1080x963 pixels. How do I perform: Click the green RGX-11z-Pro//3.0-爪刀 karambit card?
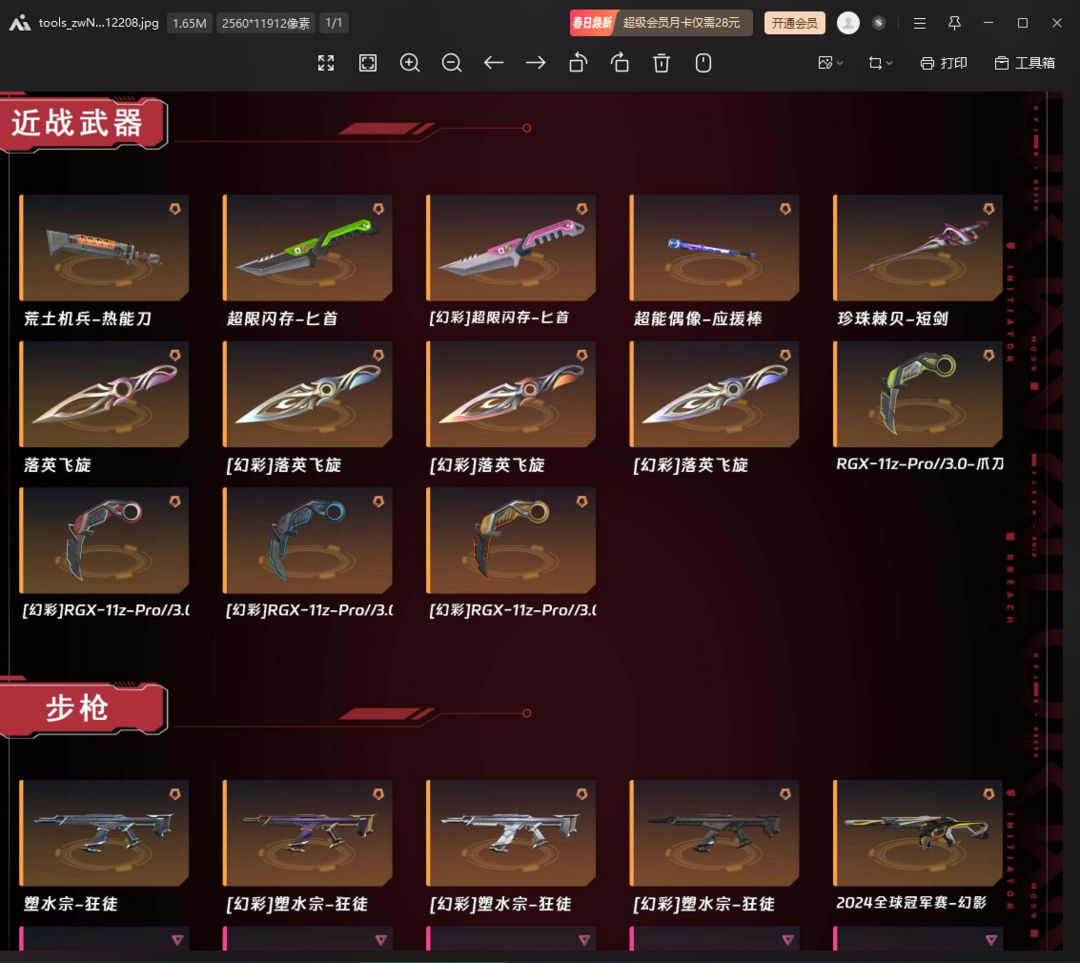(x=917, y=394)
